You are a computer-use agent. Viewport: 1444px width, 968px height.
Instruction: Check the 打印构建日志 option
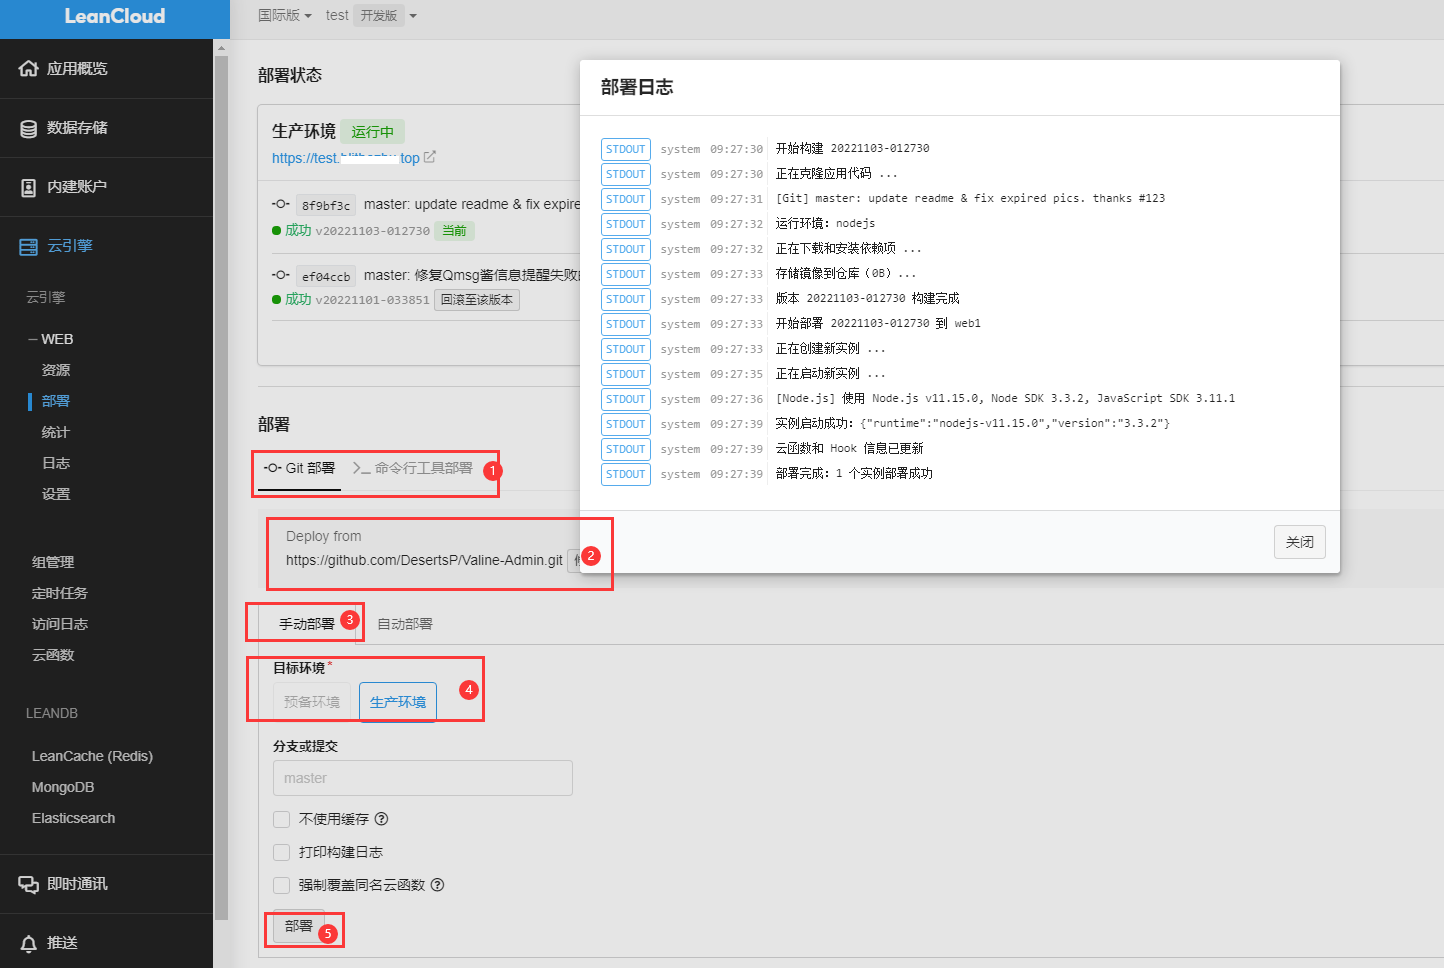click(x=282, y=852)
